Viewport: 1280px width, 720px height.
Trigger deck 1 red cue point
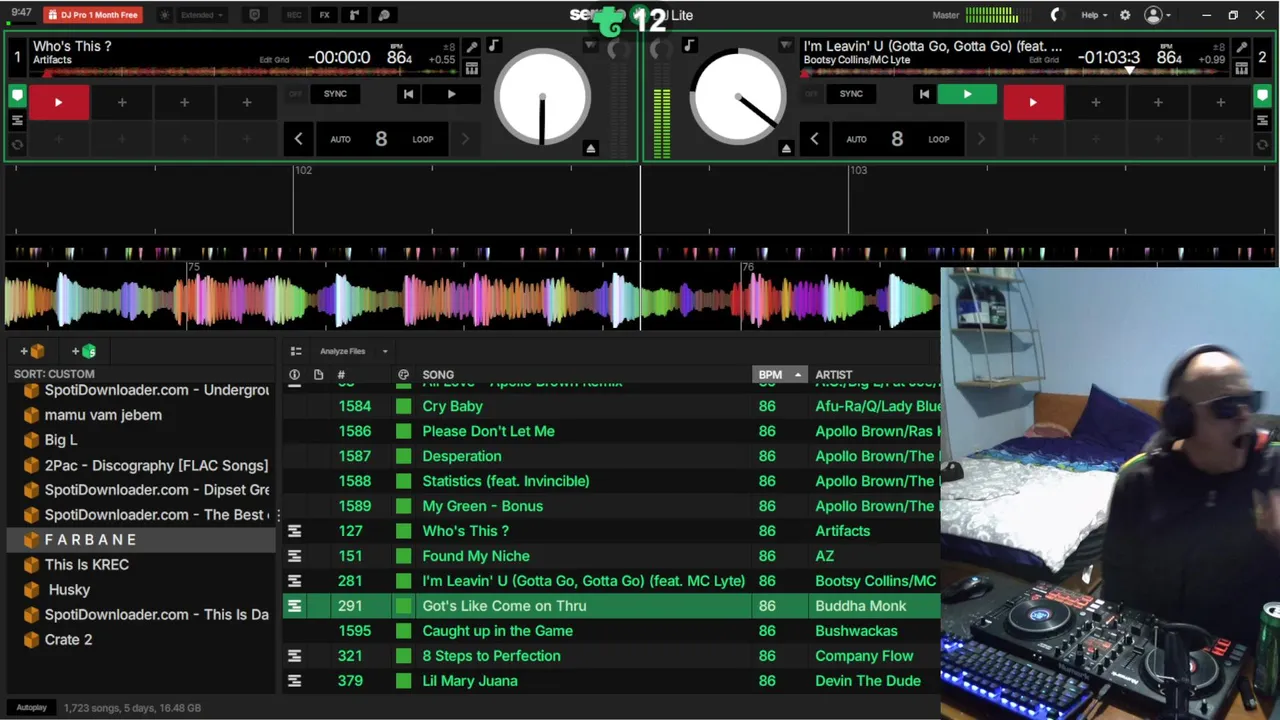click(59, 102)
